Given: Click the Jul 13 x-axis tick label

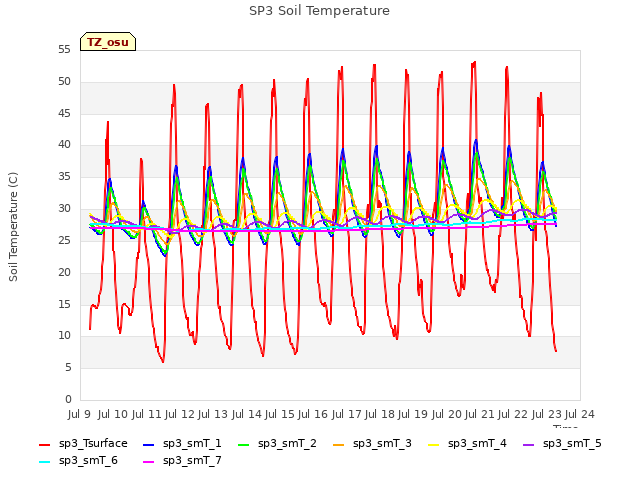Looking at the screenshot, I should click(x=213, y=415).
